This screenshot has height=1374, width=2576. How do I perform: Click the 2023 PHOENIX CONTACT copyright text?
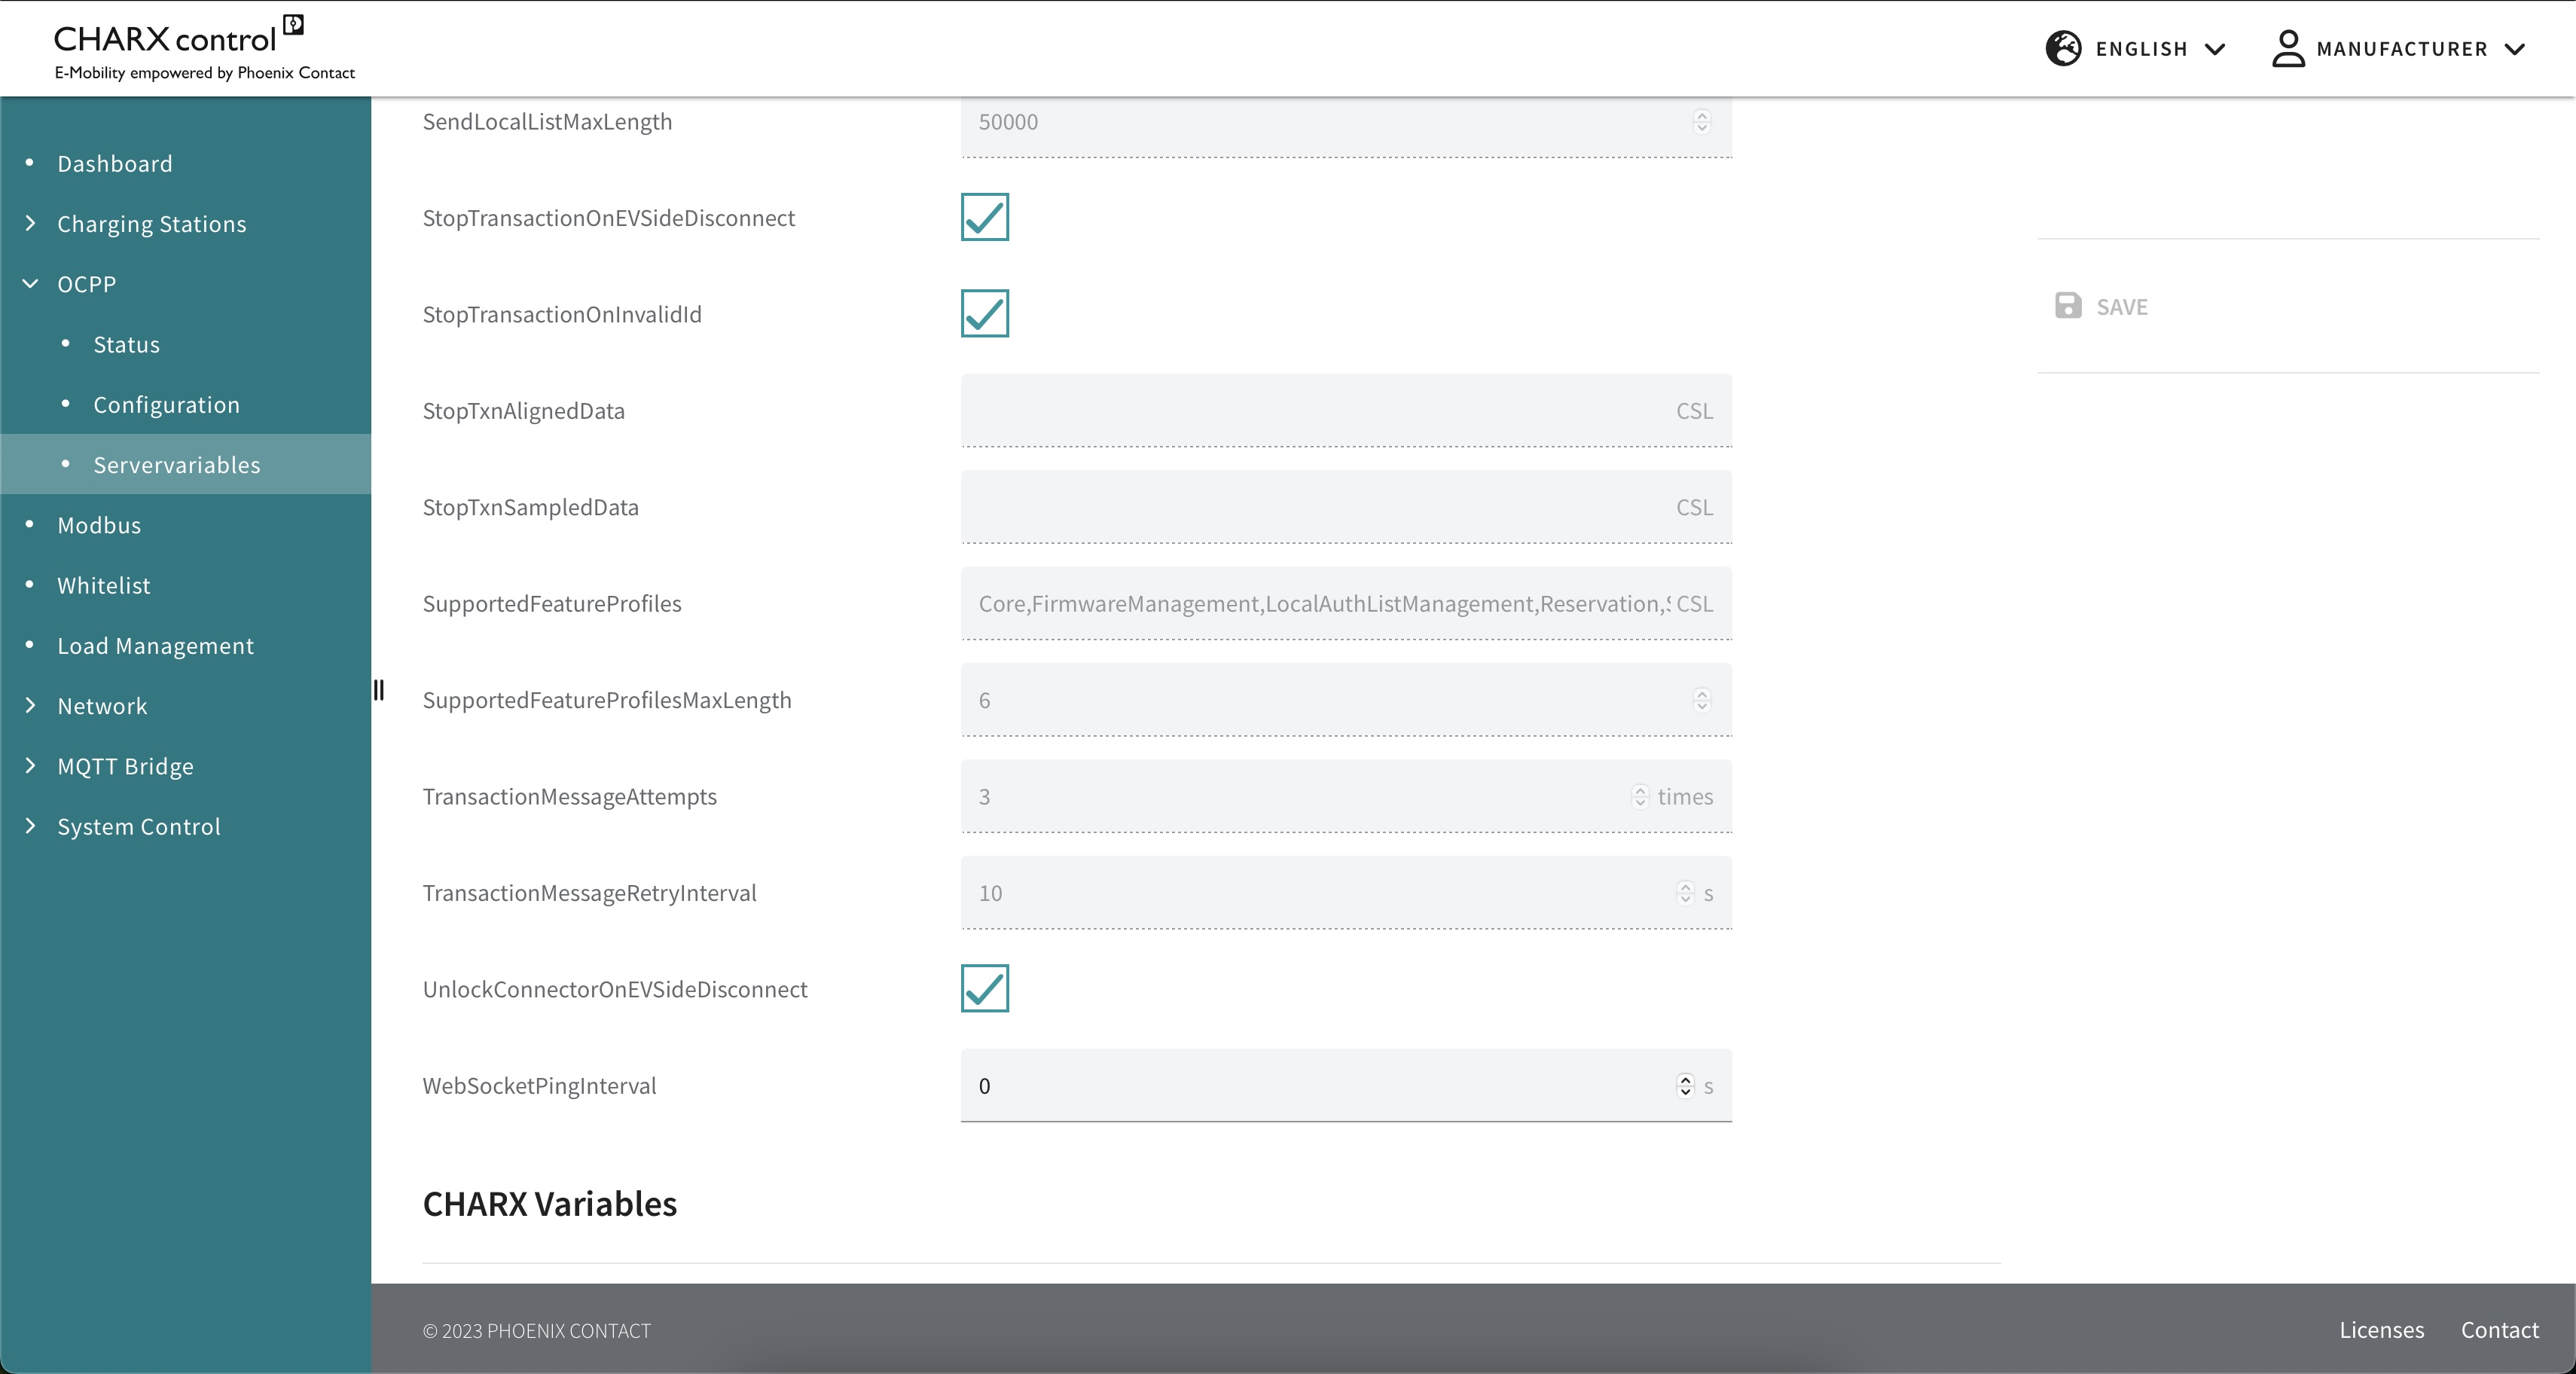tap(536, 1330)
